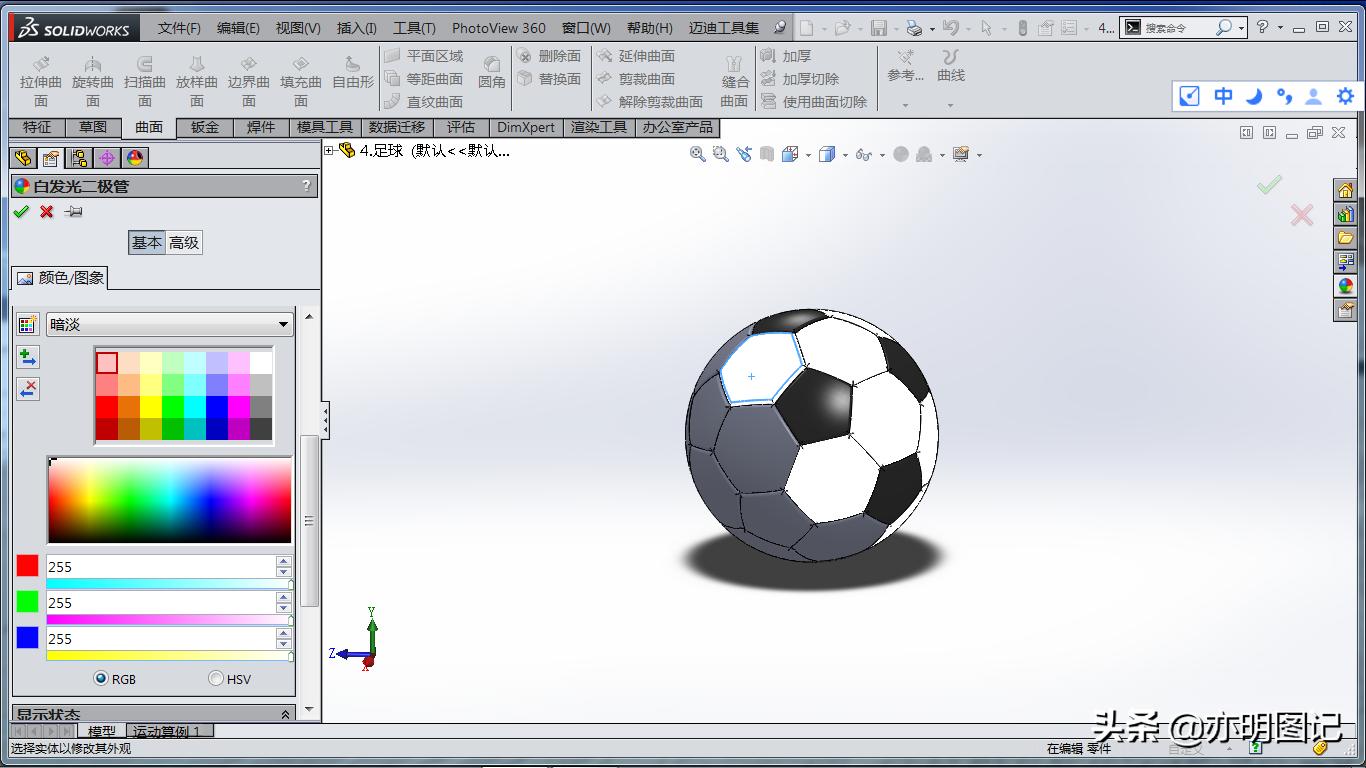Viewport: 1366px width, 768px height.
Task: Expand the 4.足球 tree node
Action: coord(329,151)
